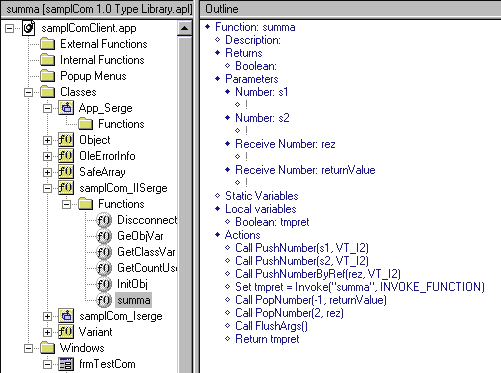Select the 'Function: summa' outline line
501x373 pixels.
pos(255,27)
